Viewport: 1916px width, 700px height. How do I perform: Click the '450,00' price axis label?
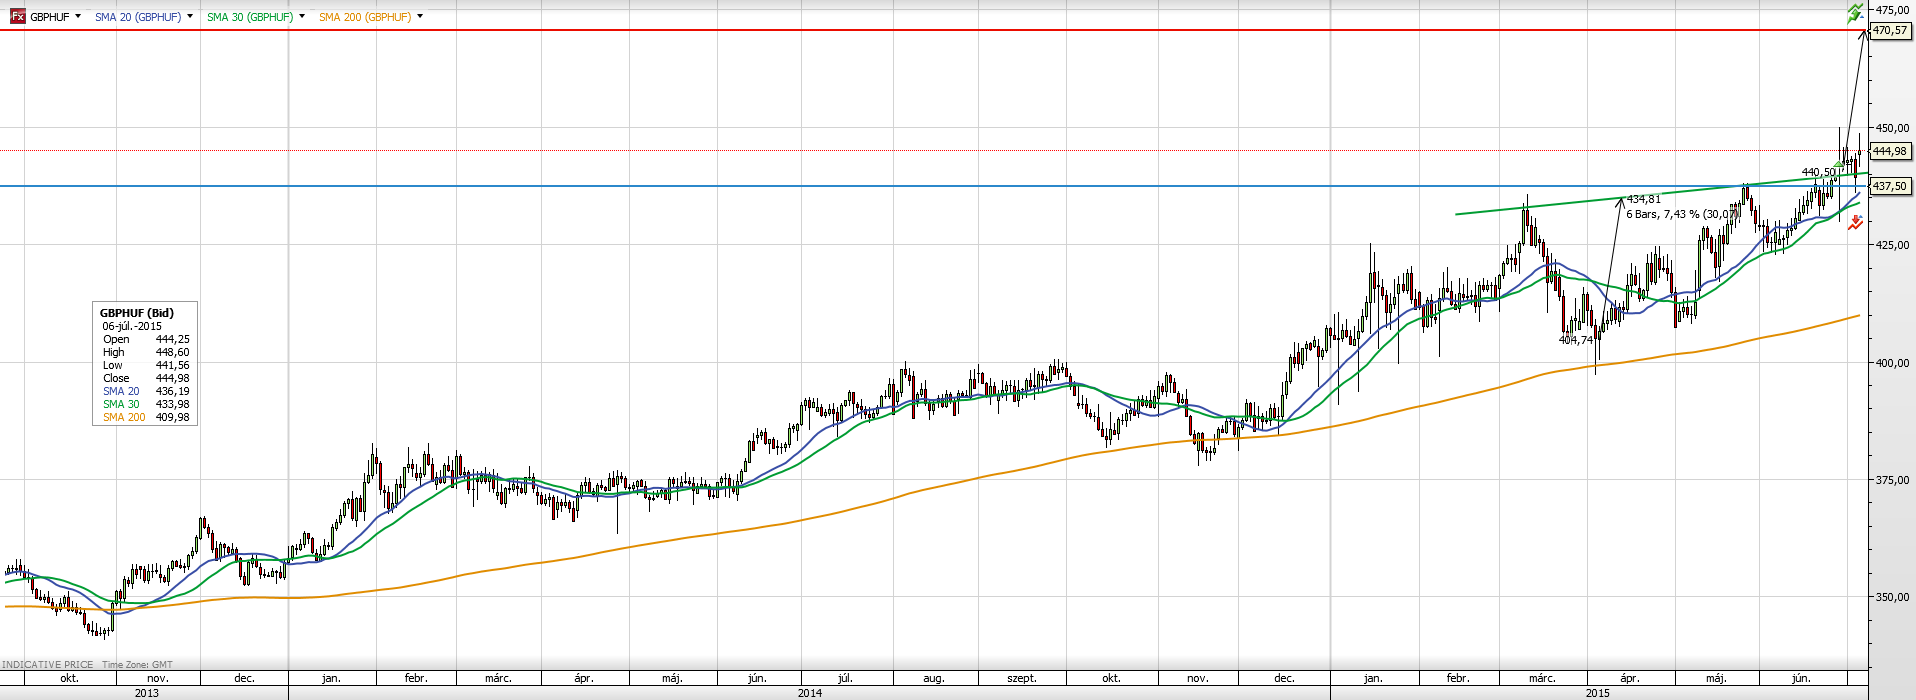coord(1892,128)
